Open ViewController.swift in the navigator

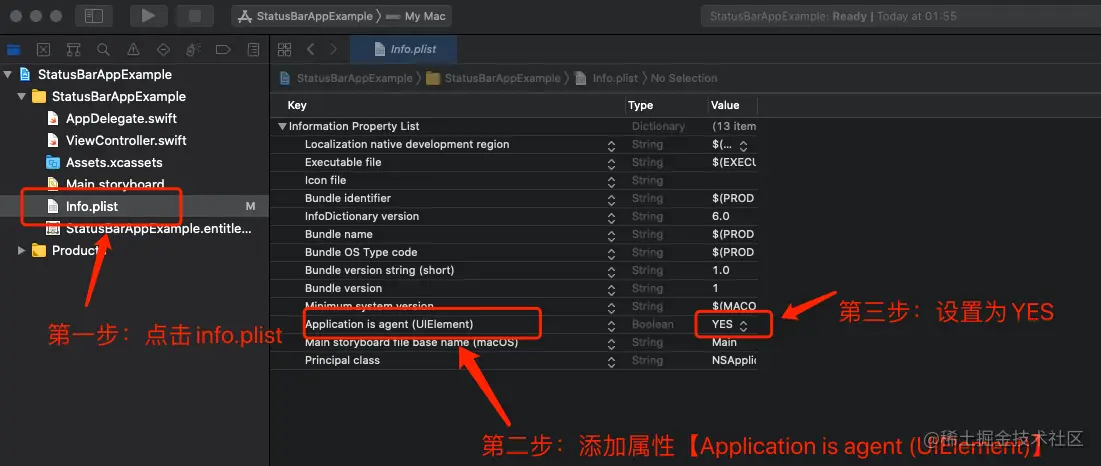(126, 140)
